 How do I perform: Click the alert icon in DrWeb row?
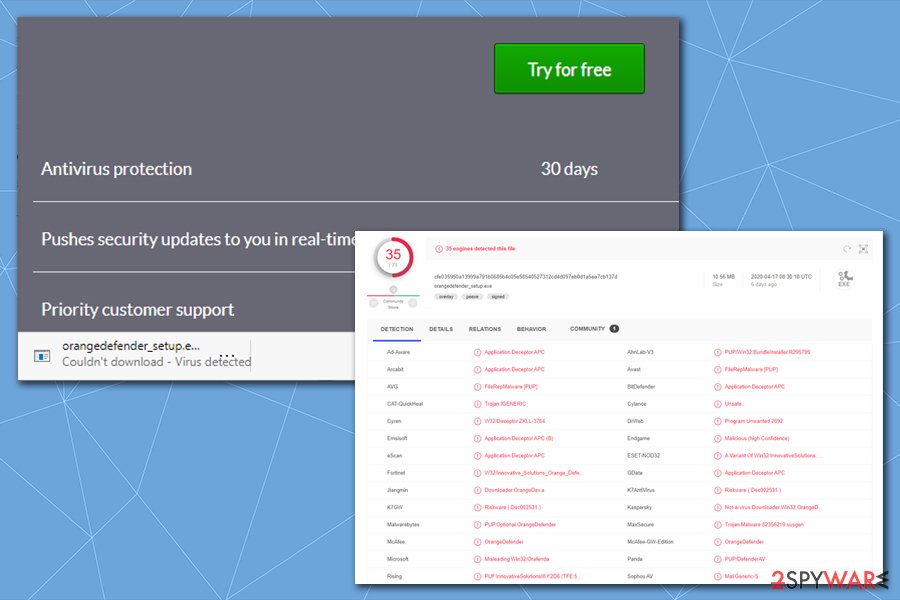coord(717,421)
